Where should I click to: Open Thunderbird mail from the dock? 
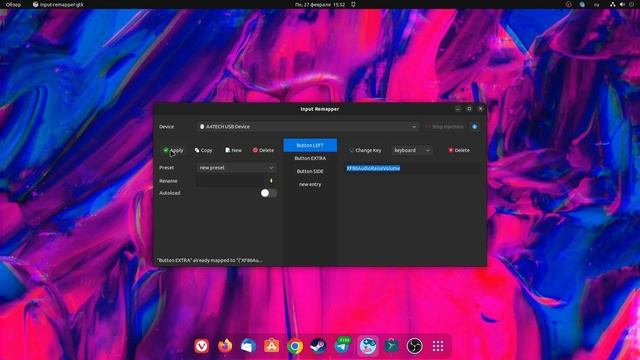click(x=248, y=346)
